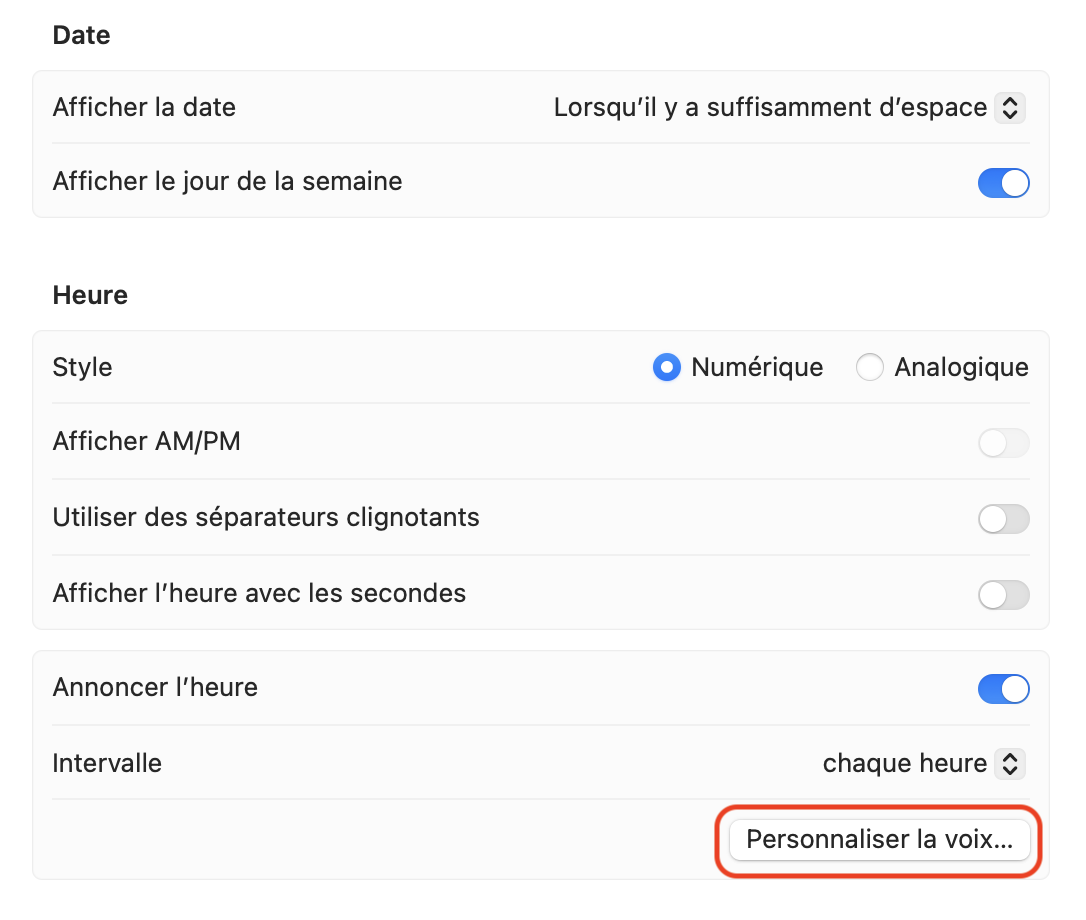Click the "Heure" section heading
The width and height of the screenshot is (1086, 920).
[90, 296]
